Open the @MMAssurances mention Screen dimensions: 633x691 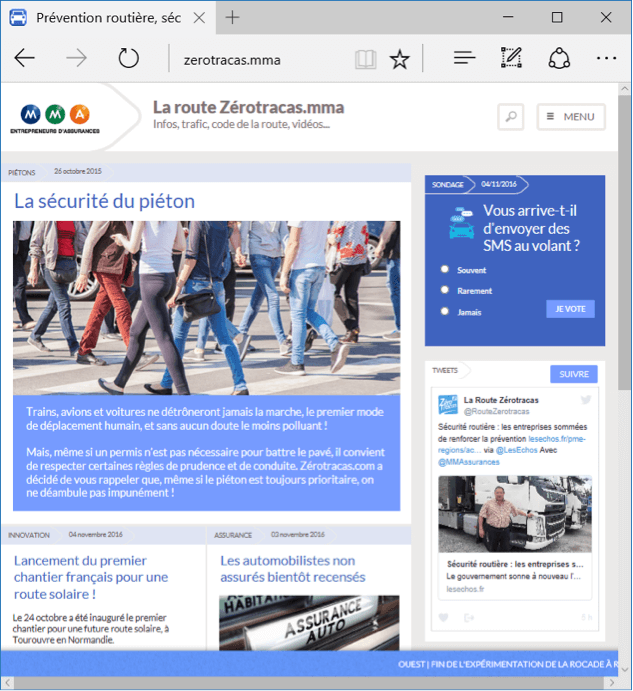tap(469, 462)
